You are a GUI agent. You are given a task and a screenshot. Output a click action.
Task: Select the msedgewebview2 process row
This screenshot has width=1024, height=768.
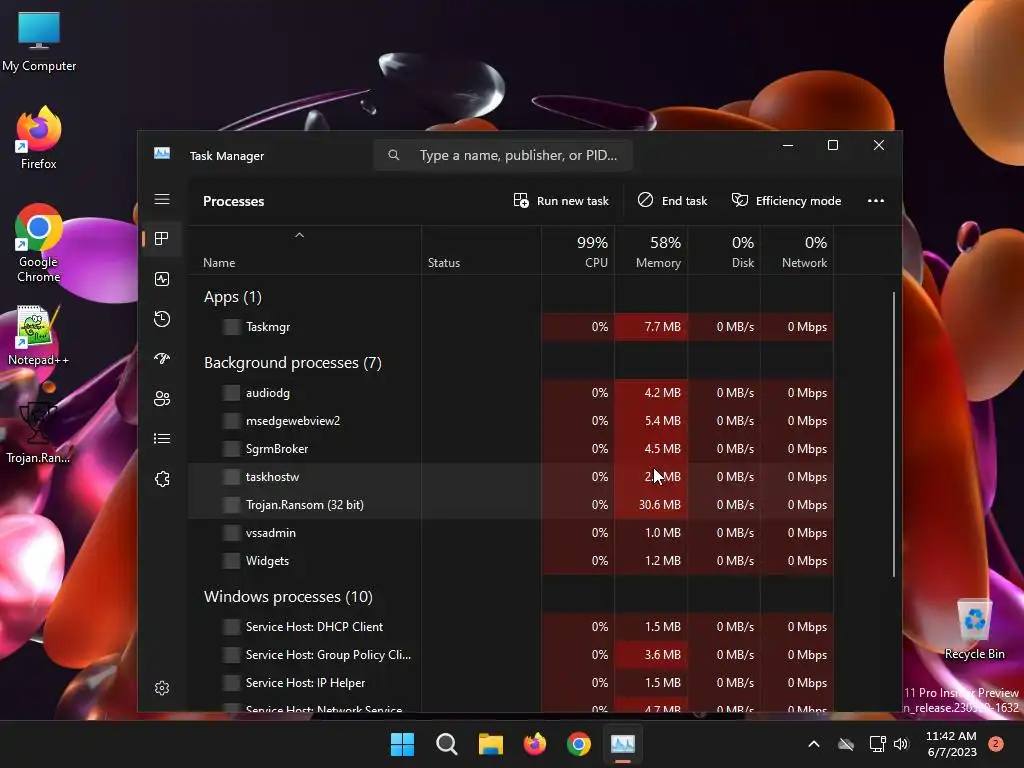click(511, 421)
